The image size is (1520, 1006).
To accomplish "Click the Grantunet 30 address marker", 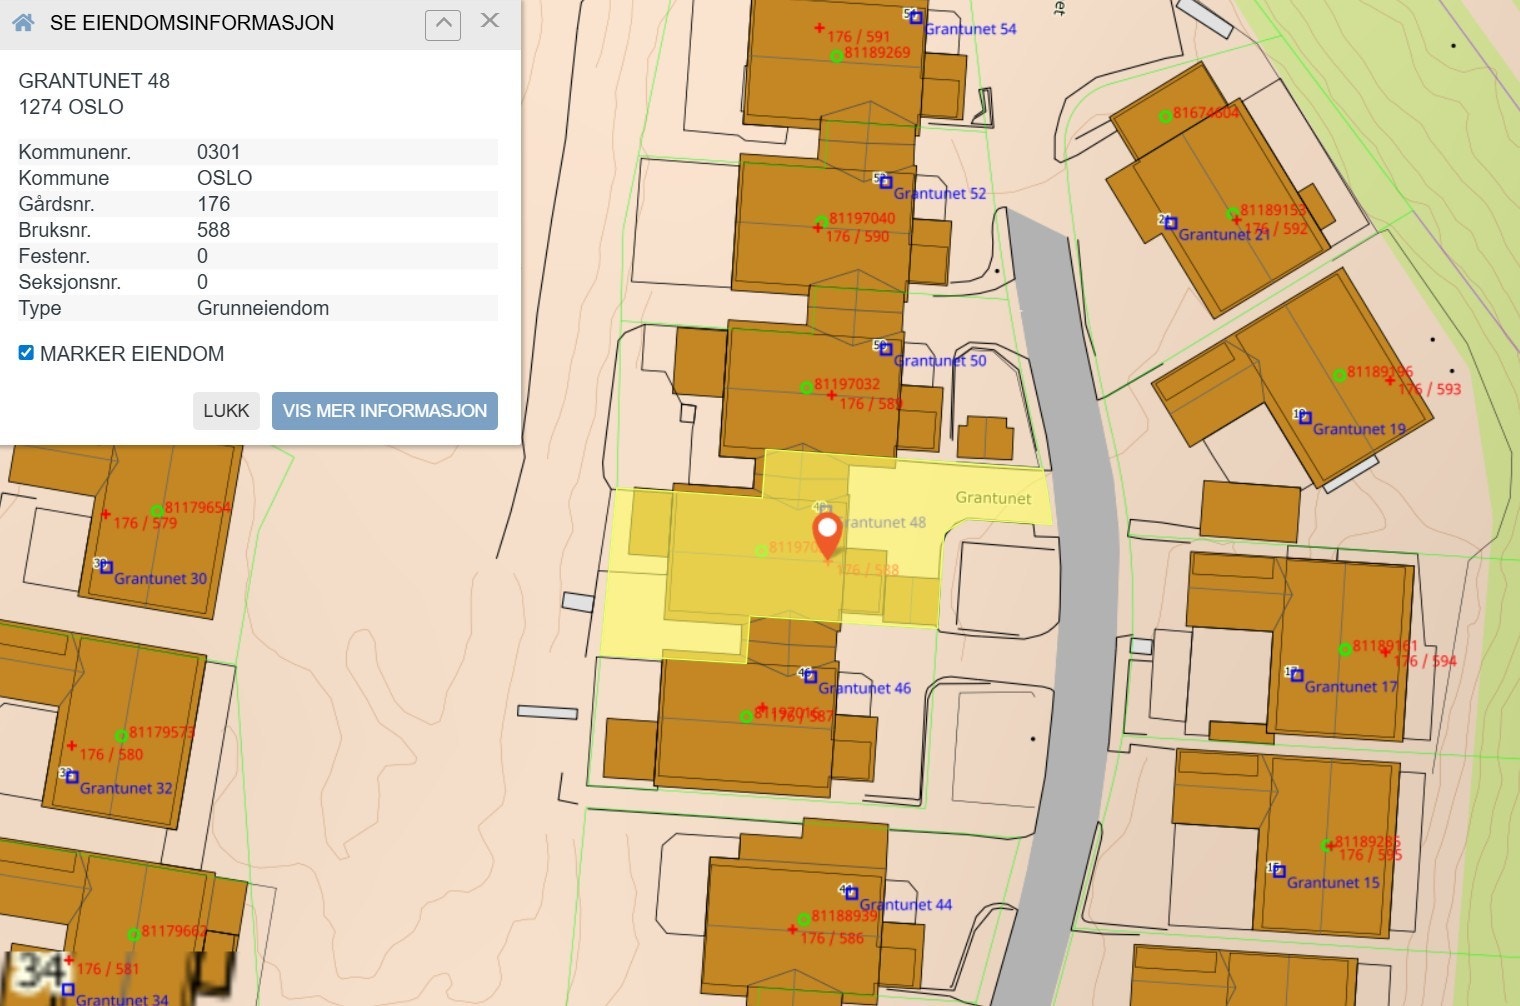I will (106, 567).
